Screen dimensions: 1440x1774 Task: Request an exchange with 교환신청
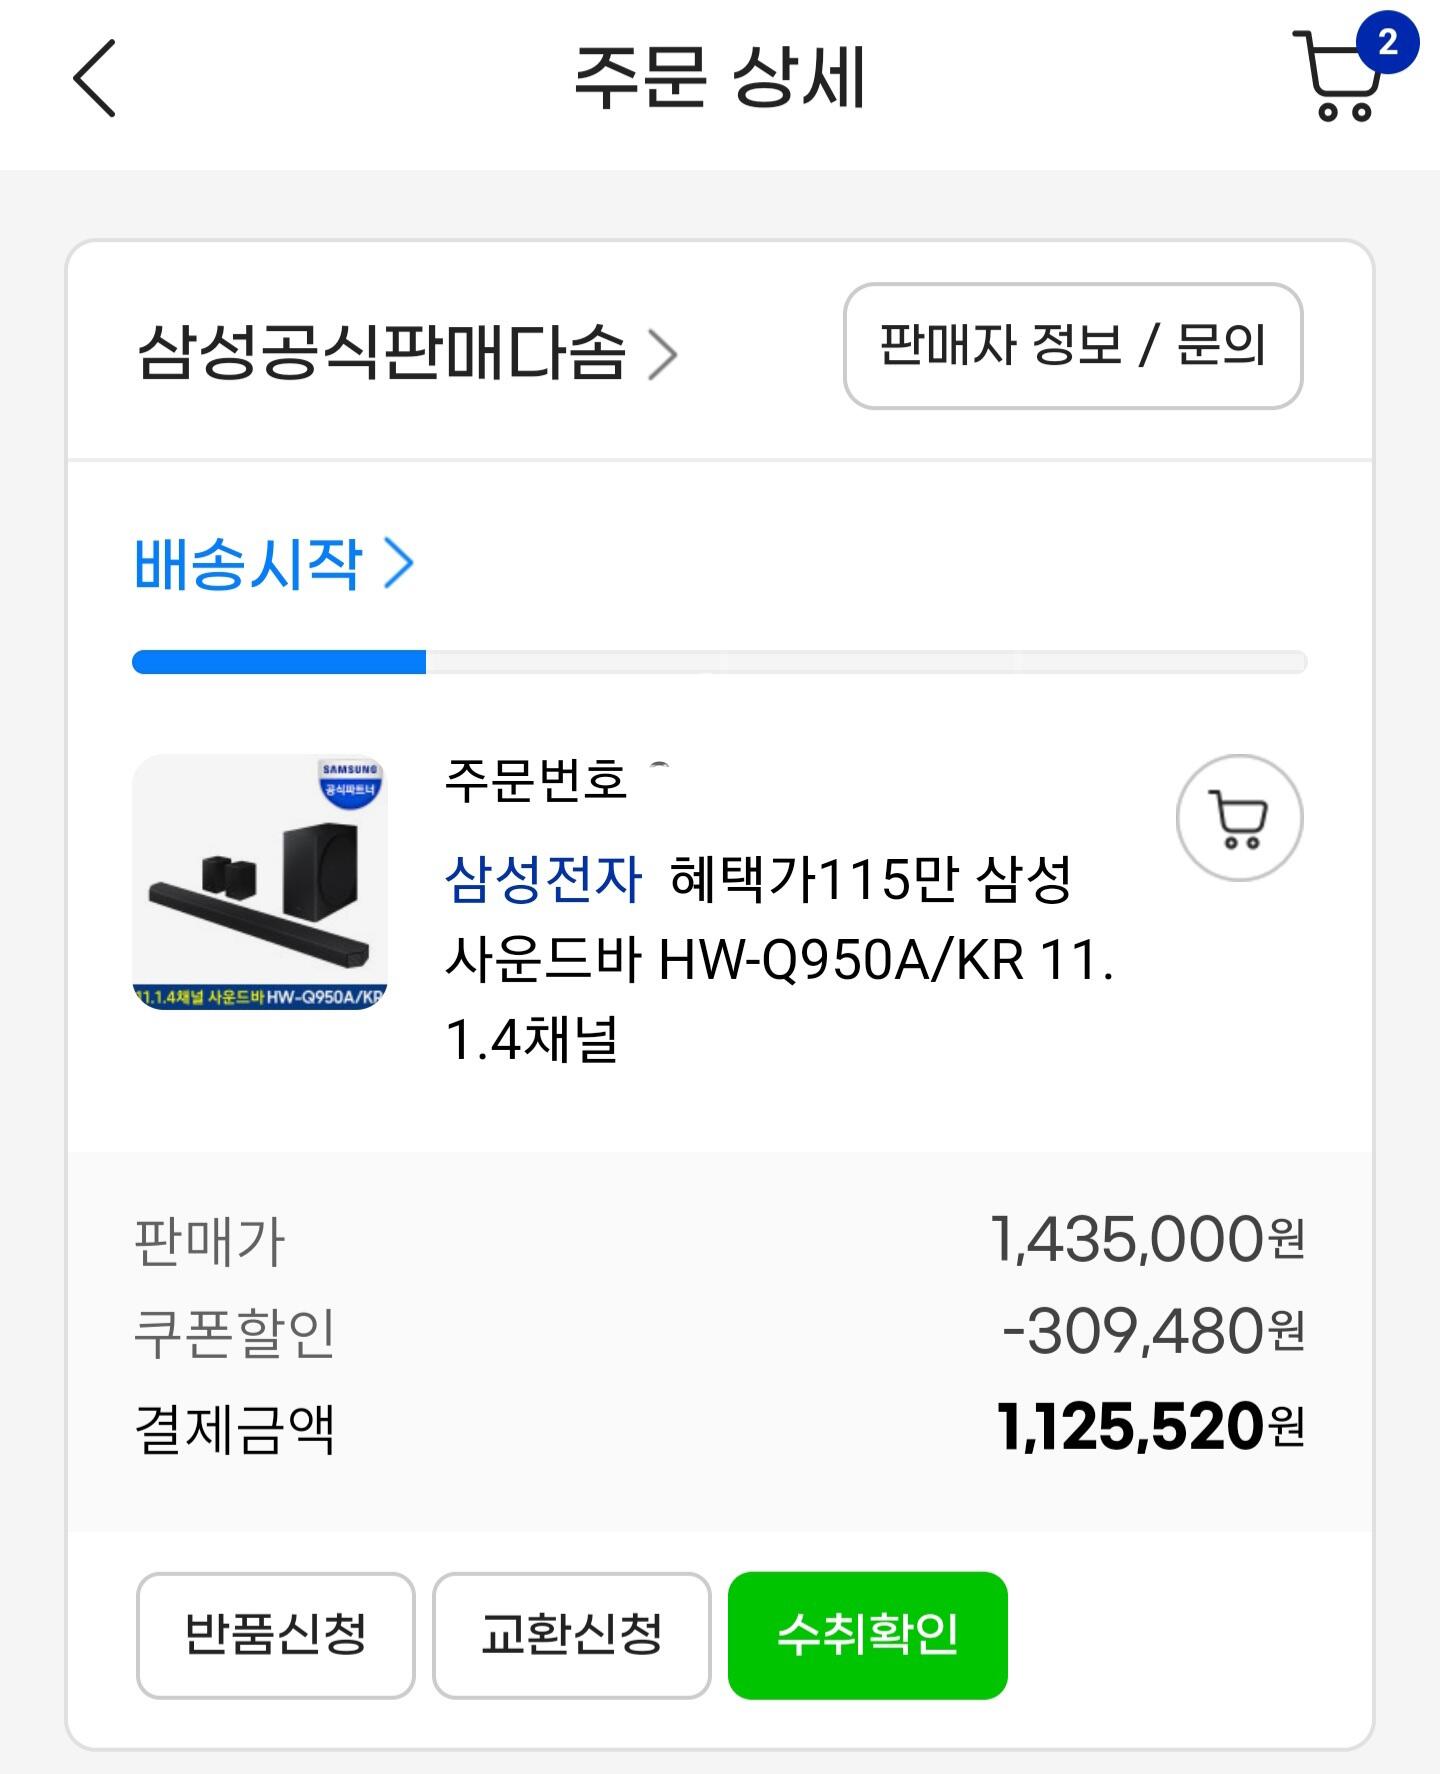tap(571, 1635)
